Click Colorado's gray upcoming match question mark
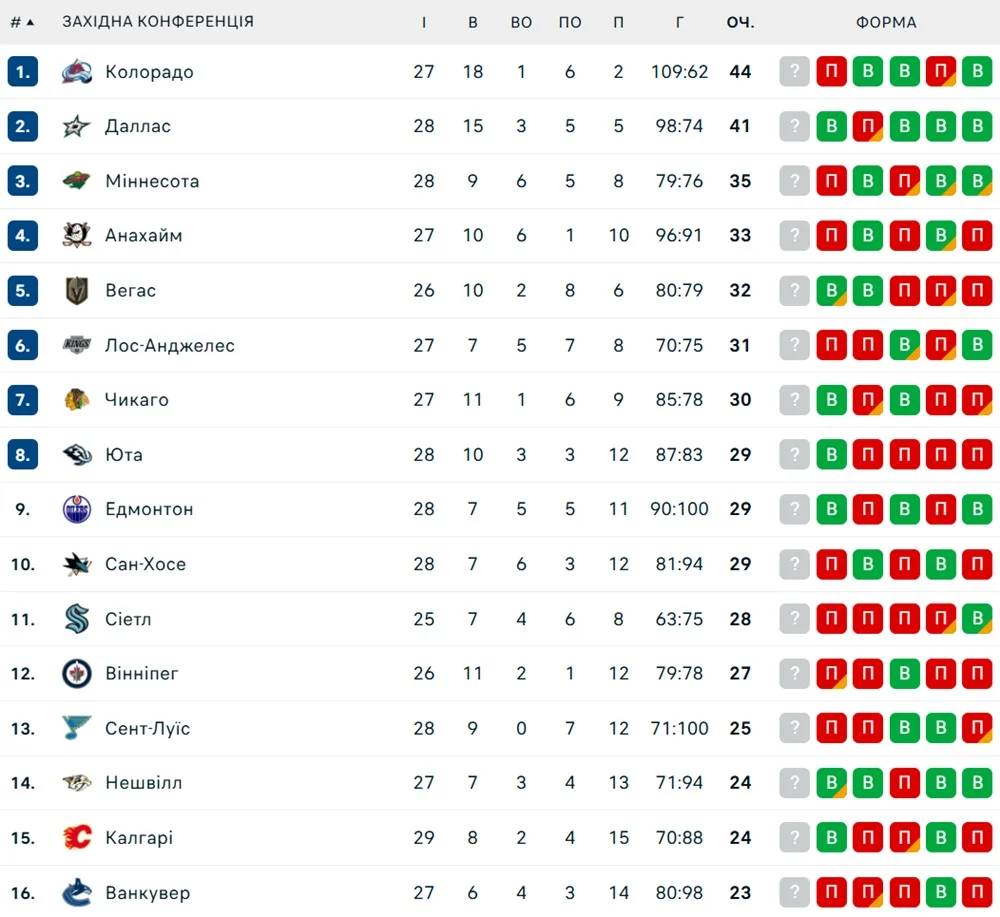The height and width of the screenshot is (917, 1000). 794,72
